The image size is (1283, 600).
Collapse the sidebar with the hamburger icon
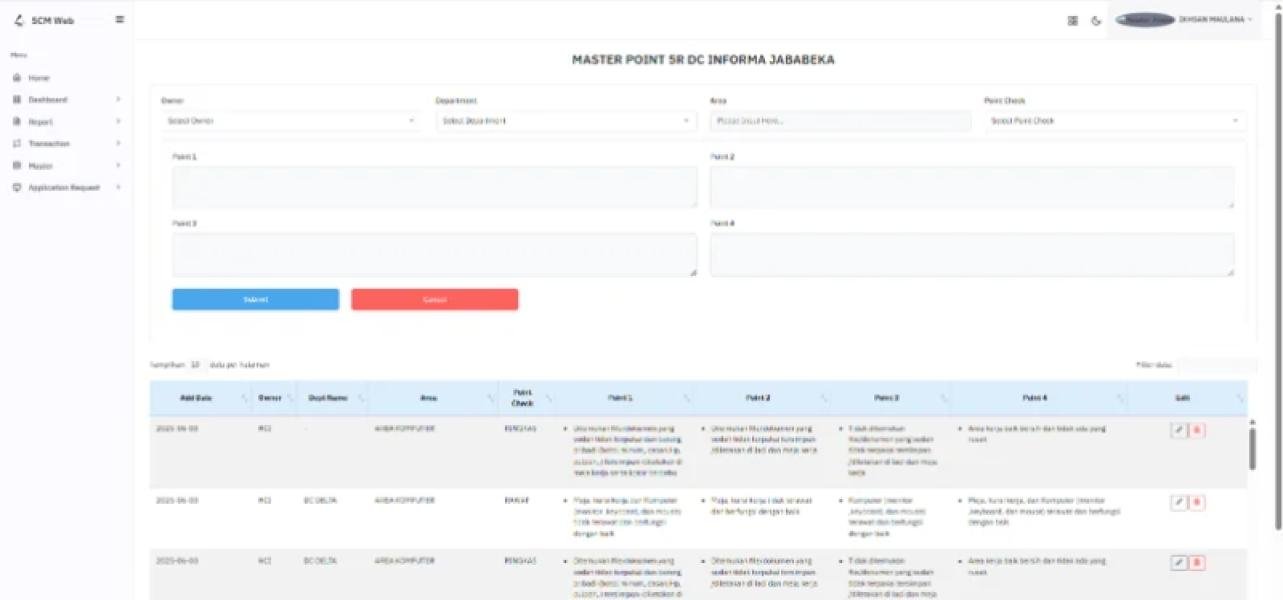tap(120, 19)
